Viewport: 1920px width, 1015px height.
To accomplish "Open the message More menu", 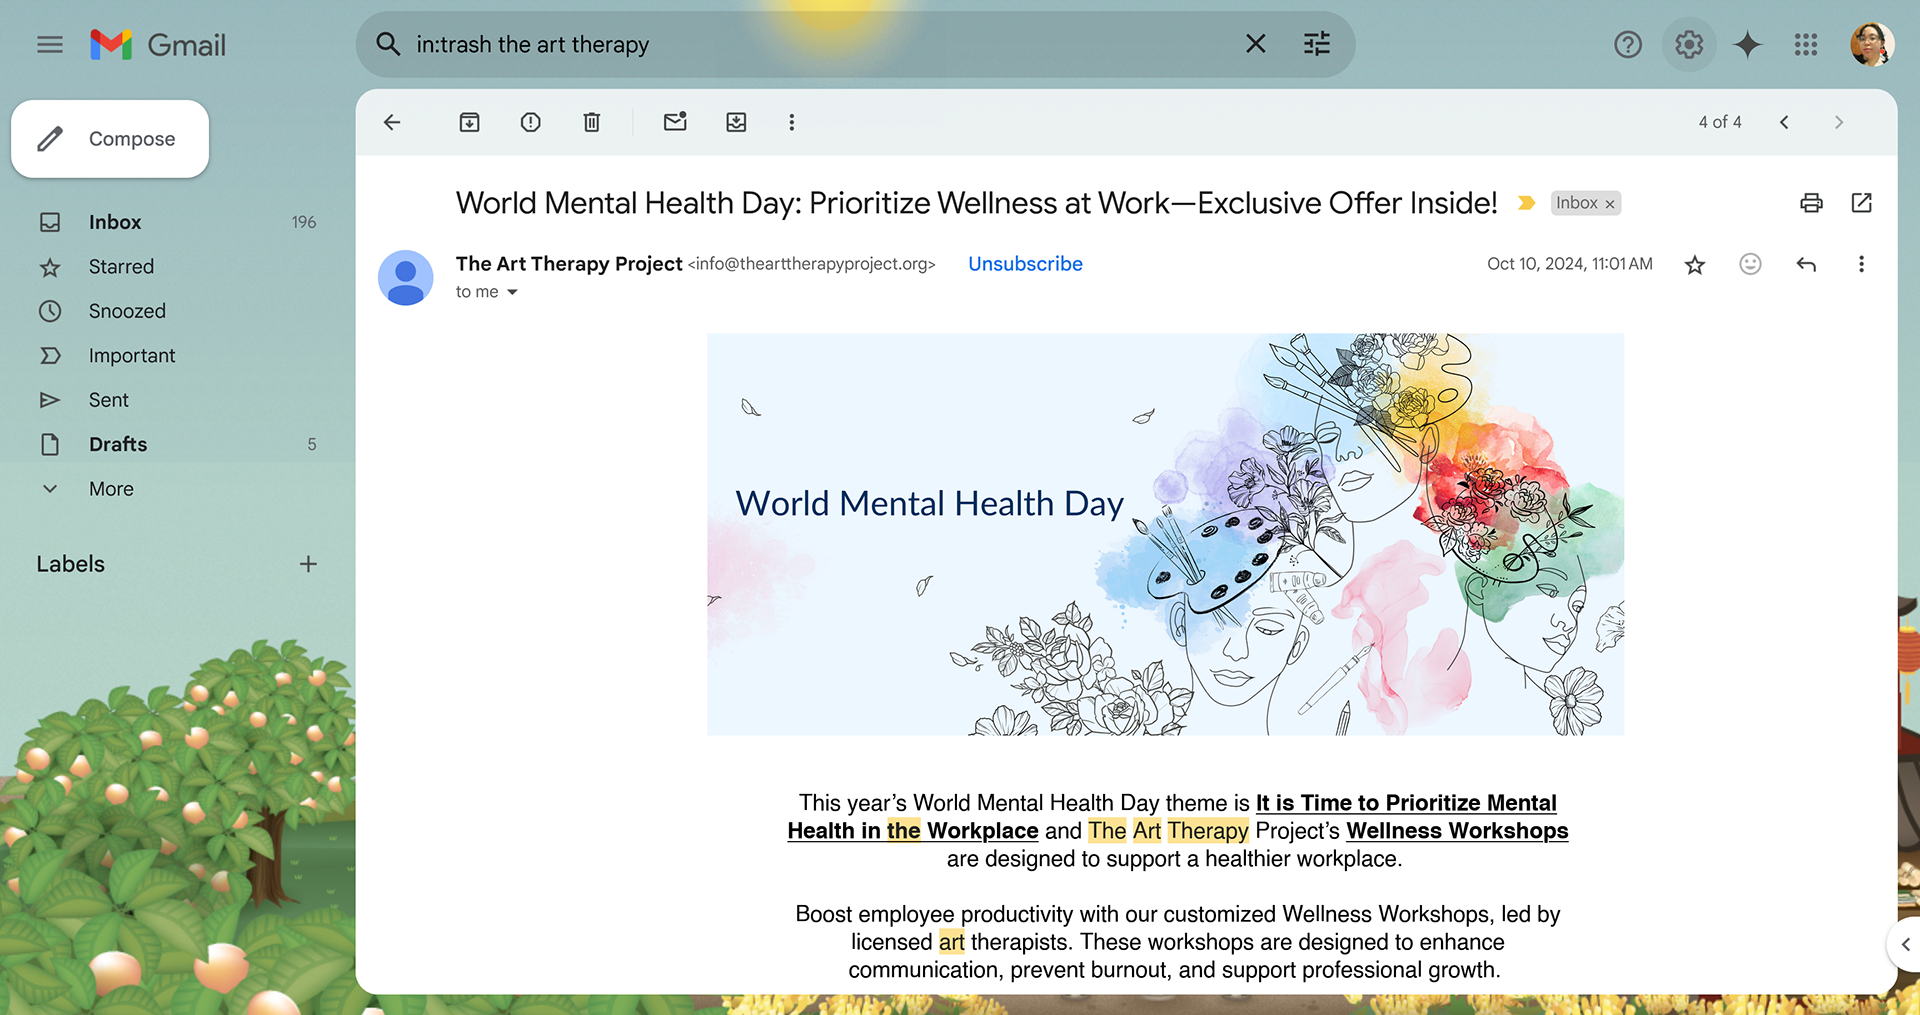I will (x=1861, y=264).
